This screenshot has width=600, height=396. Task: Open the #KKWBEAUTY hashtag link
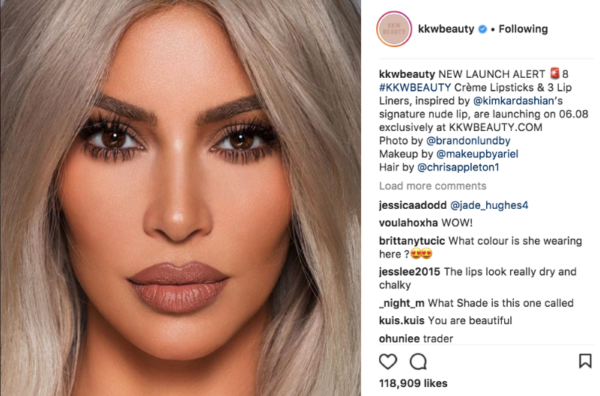(x=415, y=87)
